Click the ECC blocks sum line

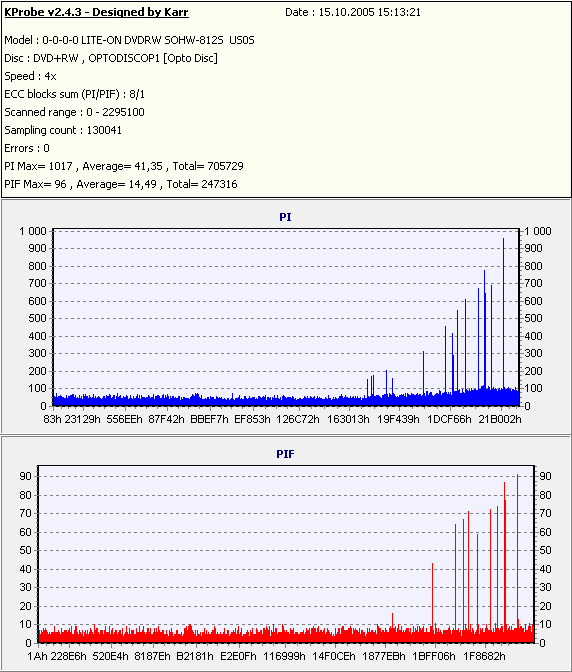pyautogui.click(x=75, y=94)
